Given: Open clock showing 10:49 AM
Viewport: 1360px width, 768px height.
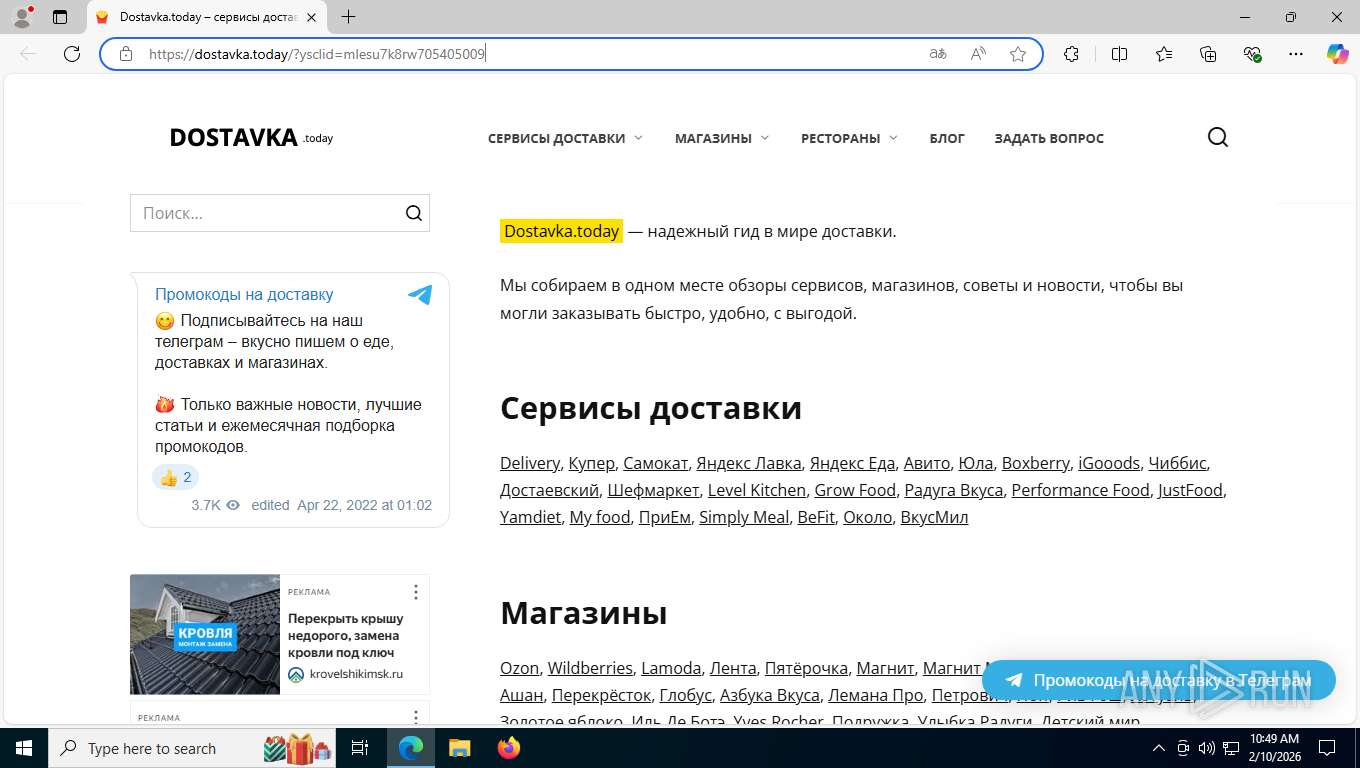Looking at the screenshot, I should 1273,748.
